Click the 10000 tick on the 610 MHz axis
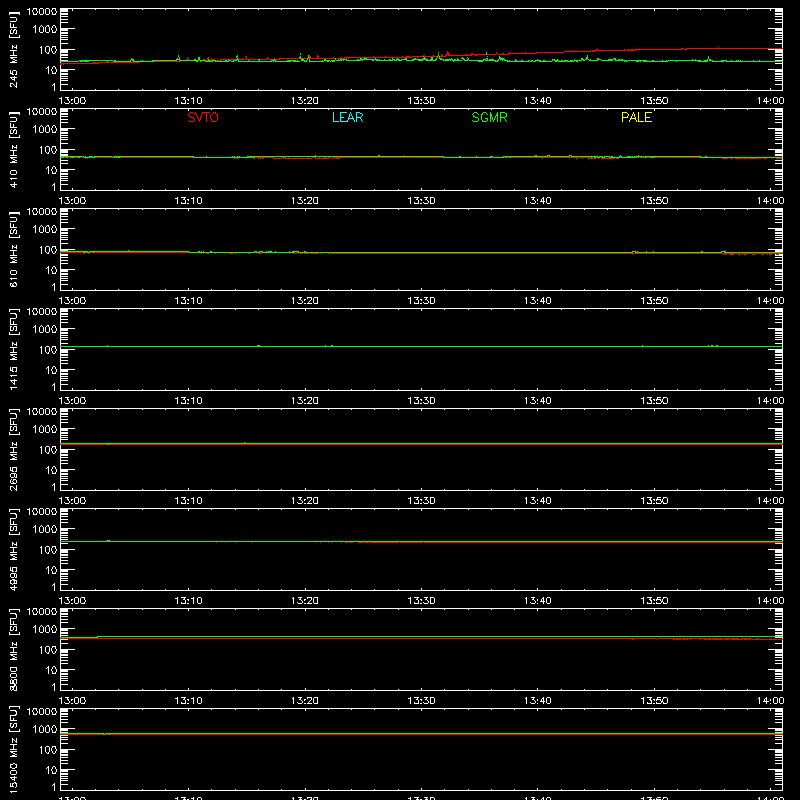 coord(42,212)
